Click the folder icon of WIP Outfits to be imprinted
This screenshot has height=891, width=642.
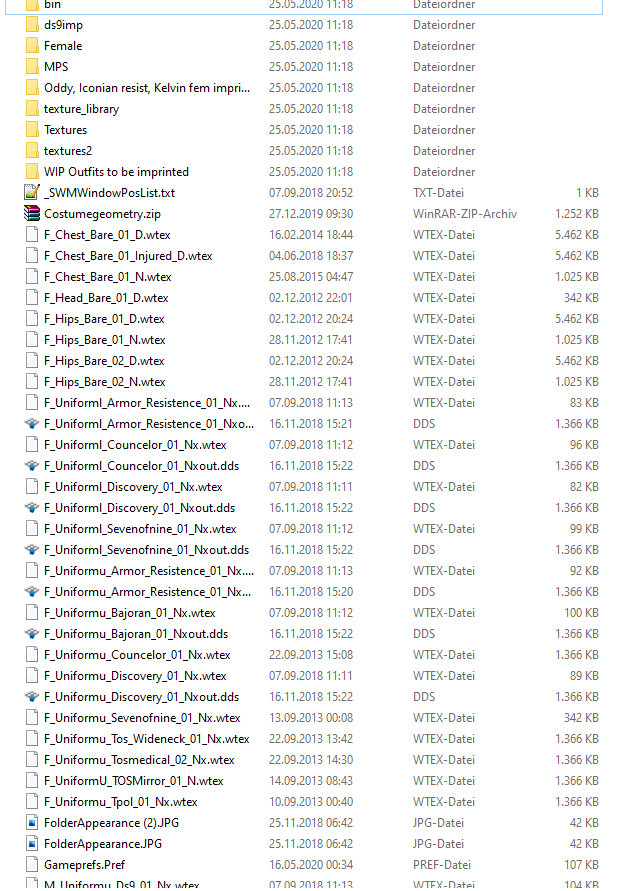pyautogui.click(x=32, y=172)
